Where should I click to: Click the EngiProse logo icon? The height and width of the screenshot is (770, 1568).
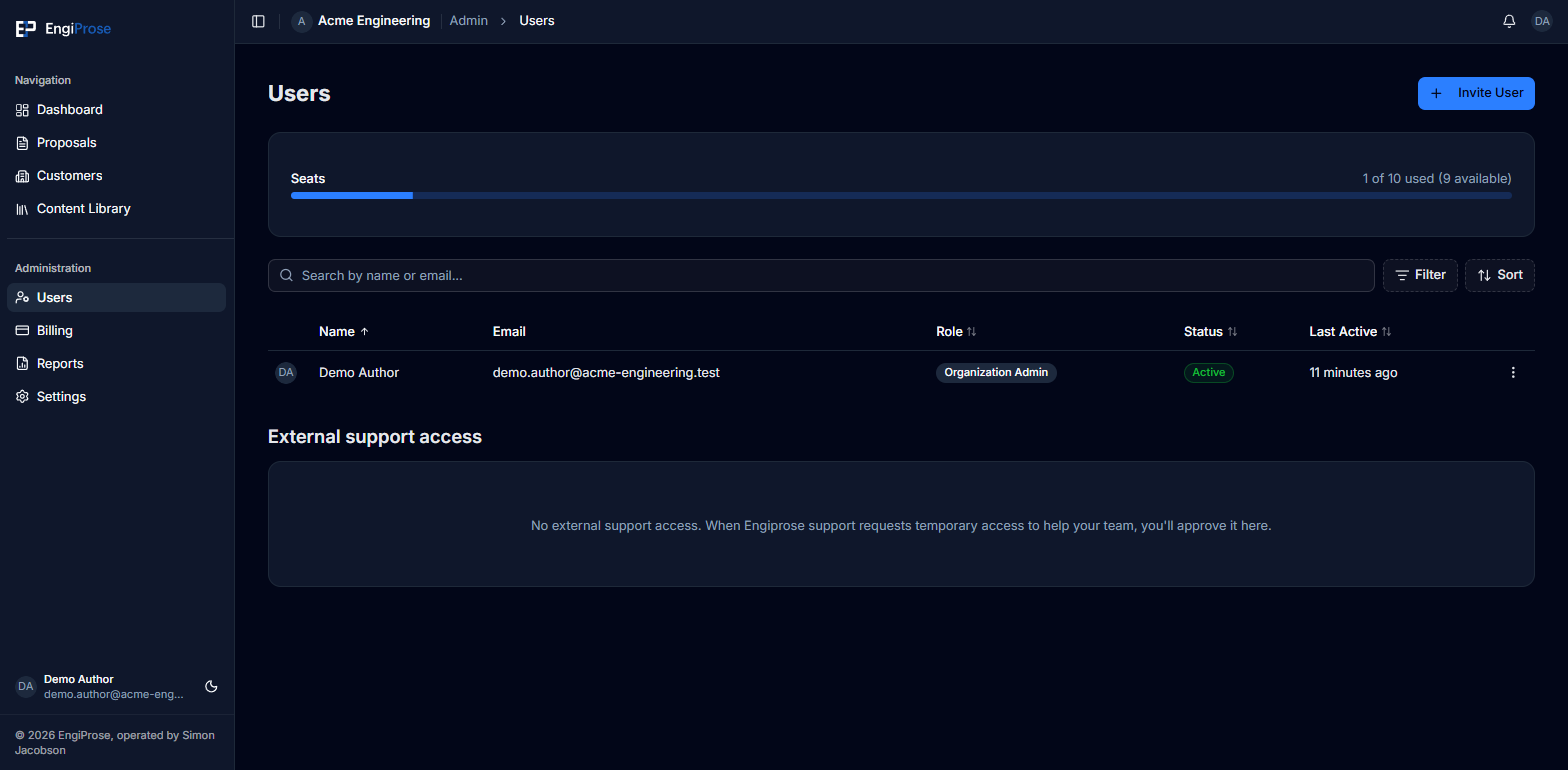26,29
